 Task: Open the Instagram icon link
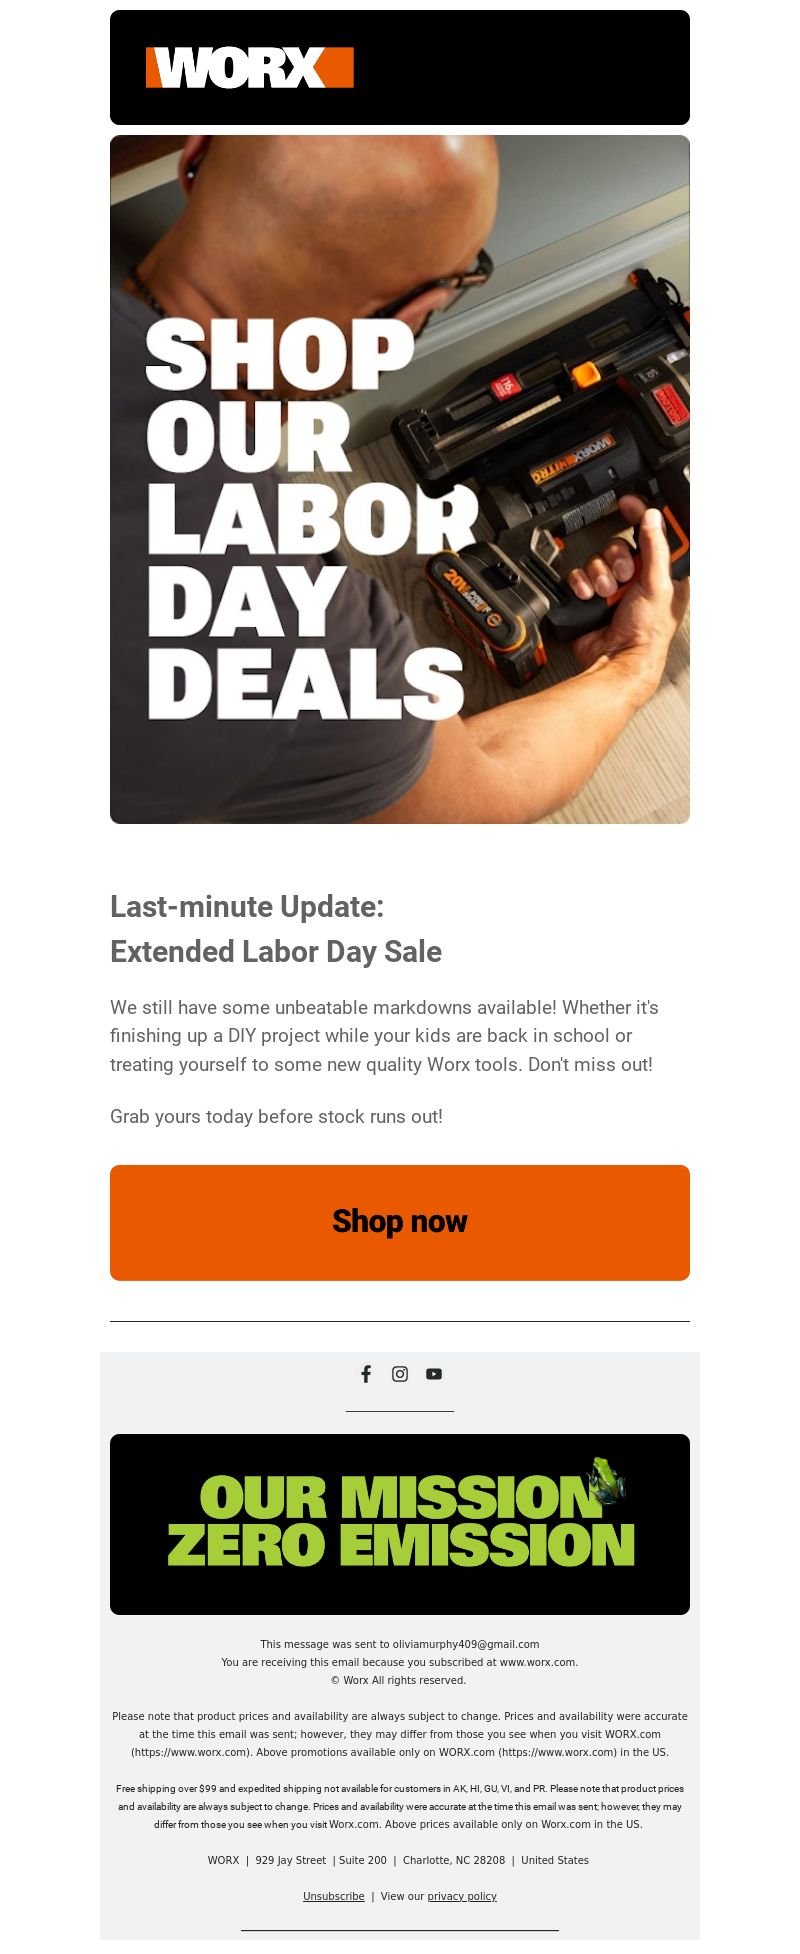(x=400, y=1374)
